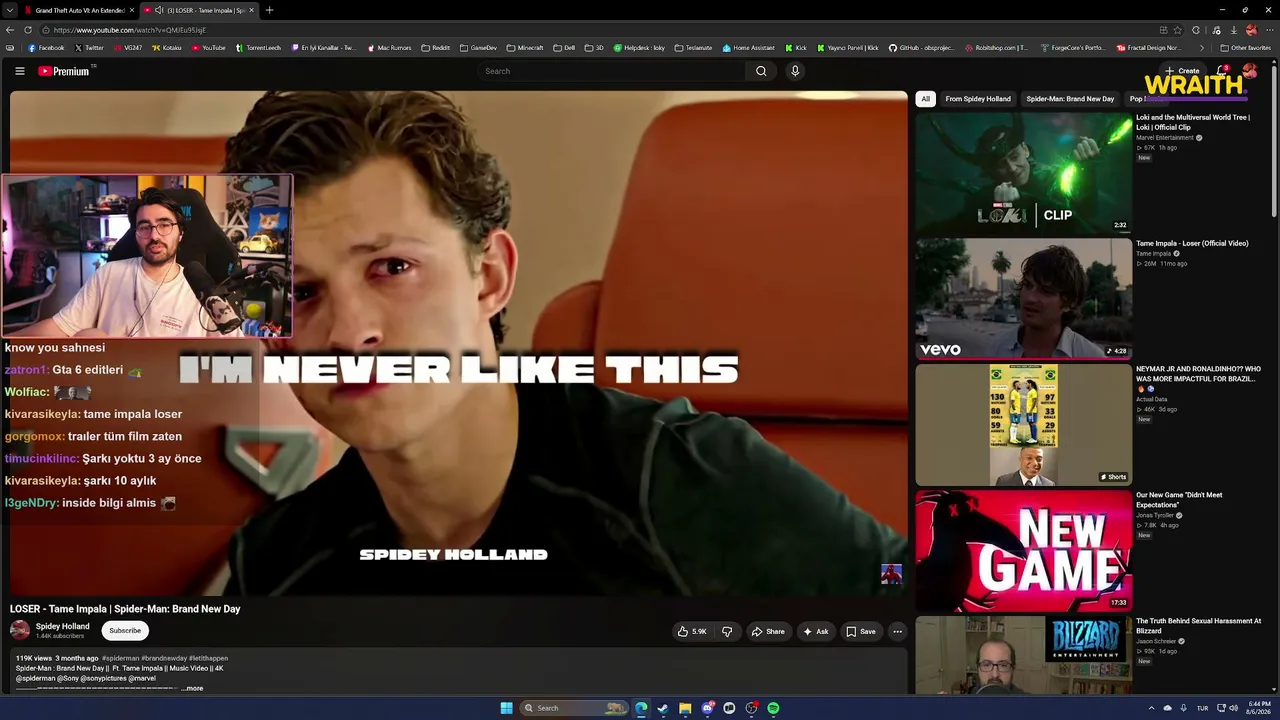Click the #spiderman hashtag

[120, 658]
